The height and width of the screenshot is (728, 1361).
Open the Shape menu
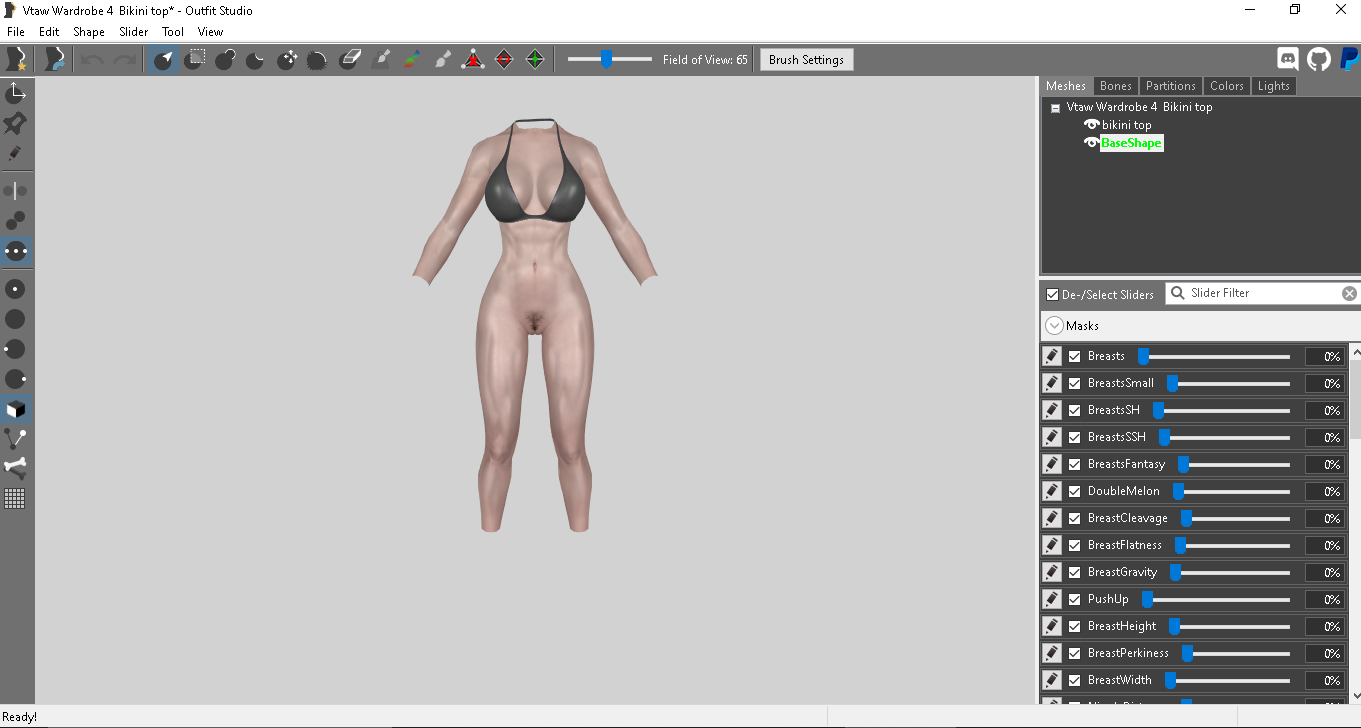(x=89, y=32)
